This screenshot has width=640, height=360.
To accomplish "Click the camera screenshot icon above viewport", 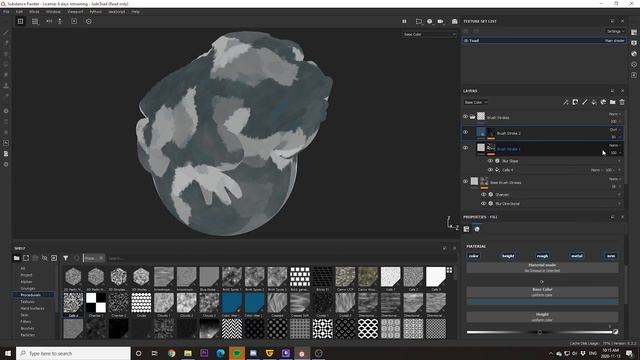I will [454, 21].
